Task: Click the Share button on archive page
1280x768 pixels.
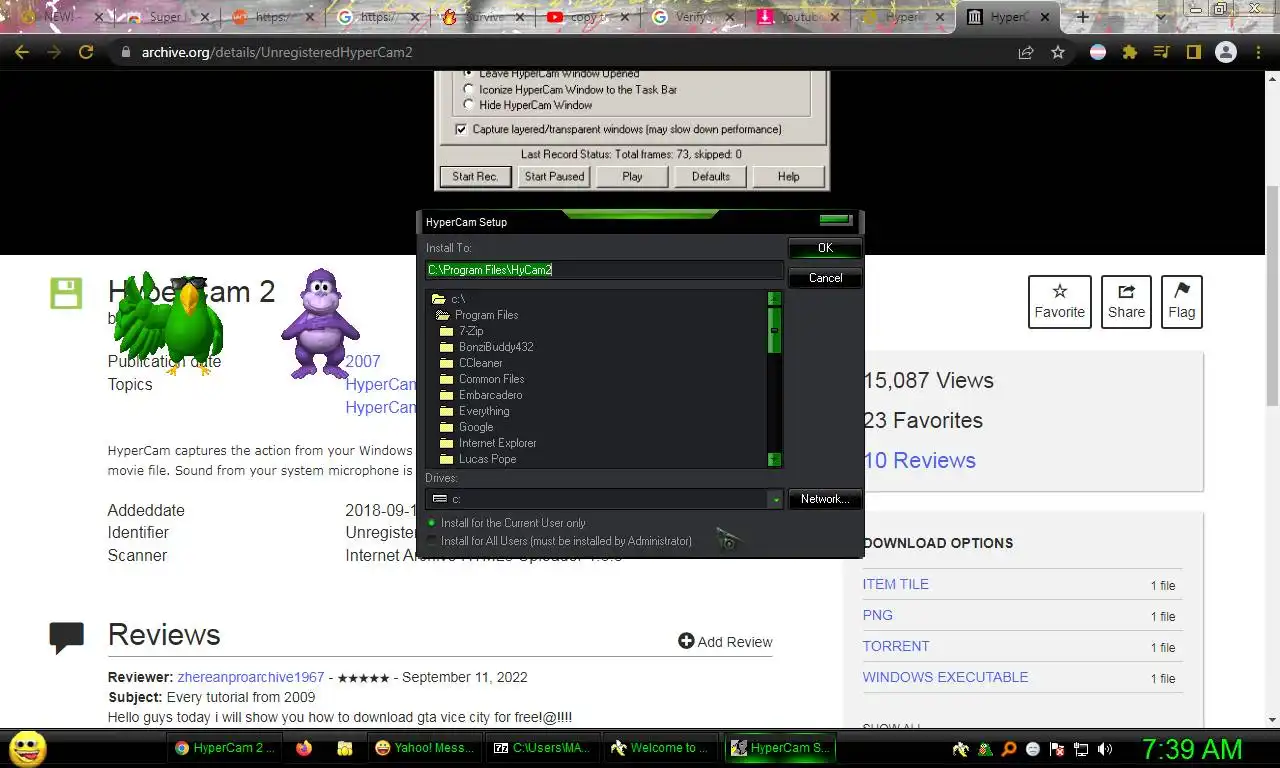Action: [1126, 301]
